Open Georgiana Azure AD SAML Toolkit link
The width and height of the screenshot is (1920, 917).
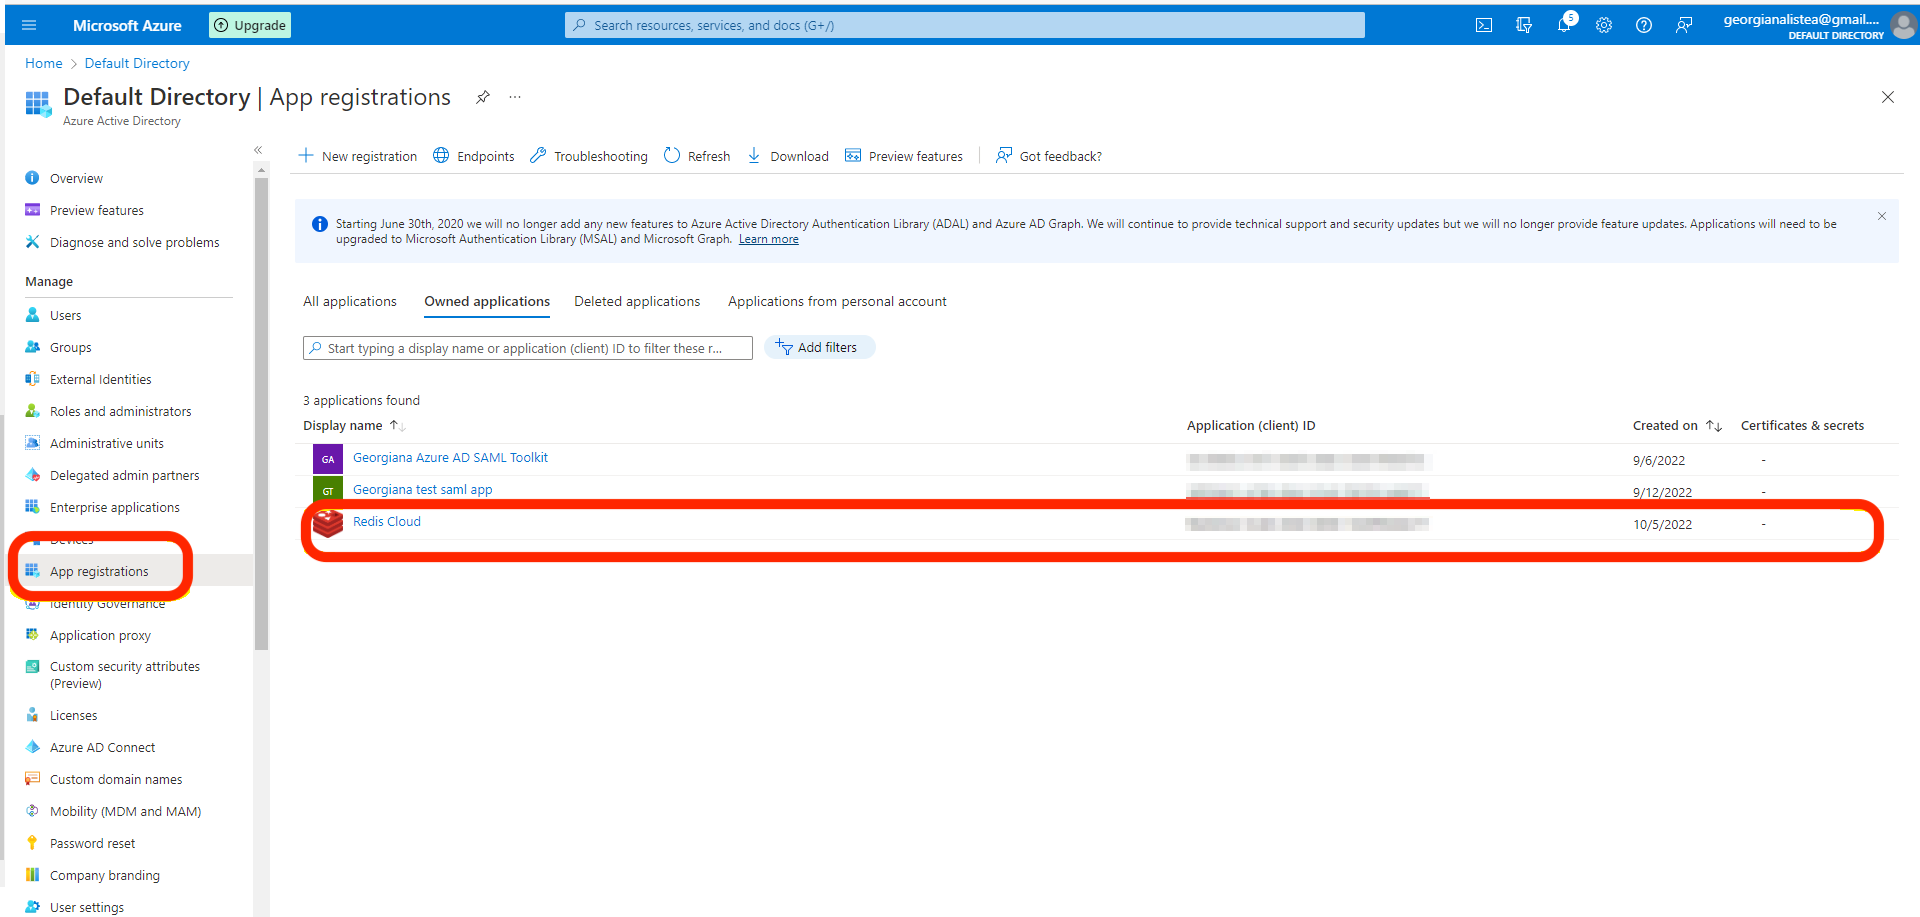point(450,458)
